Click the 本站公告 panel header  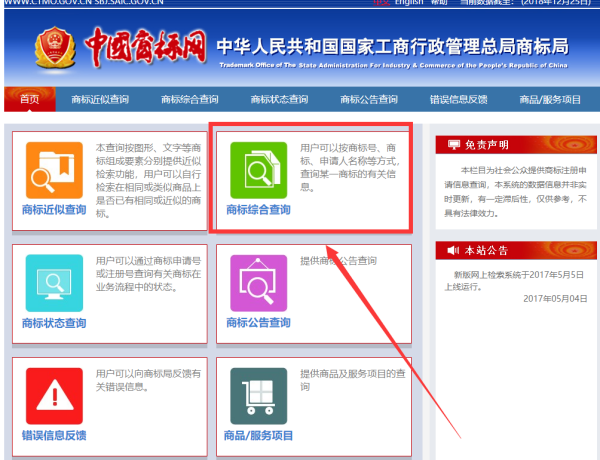click(516, 250)
